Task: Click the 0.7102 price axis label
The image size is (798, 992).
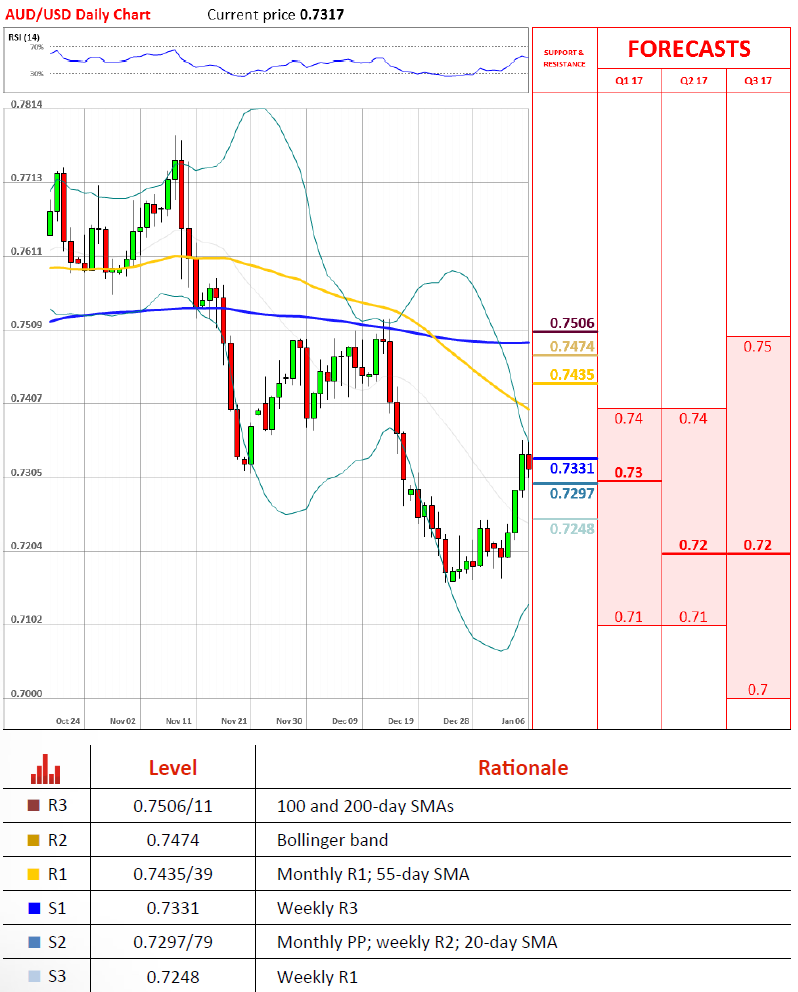Action: pyautogui.click(x=27, y=619)
